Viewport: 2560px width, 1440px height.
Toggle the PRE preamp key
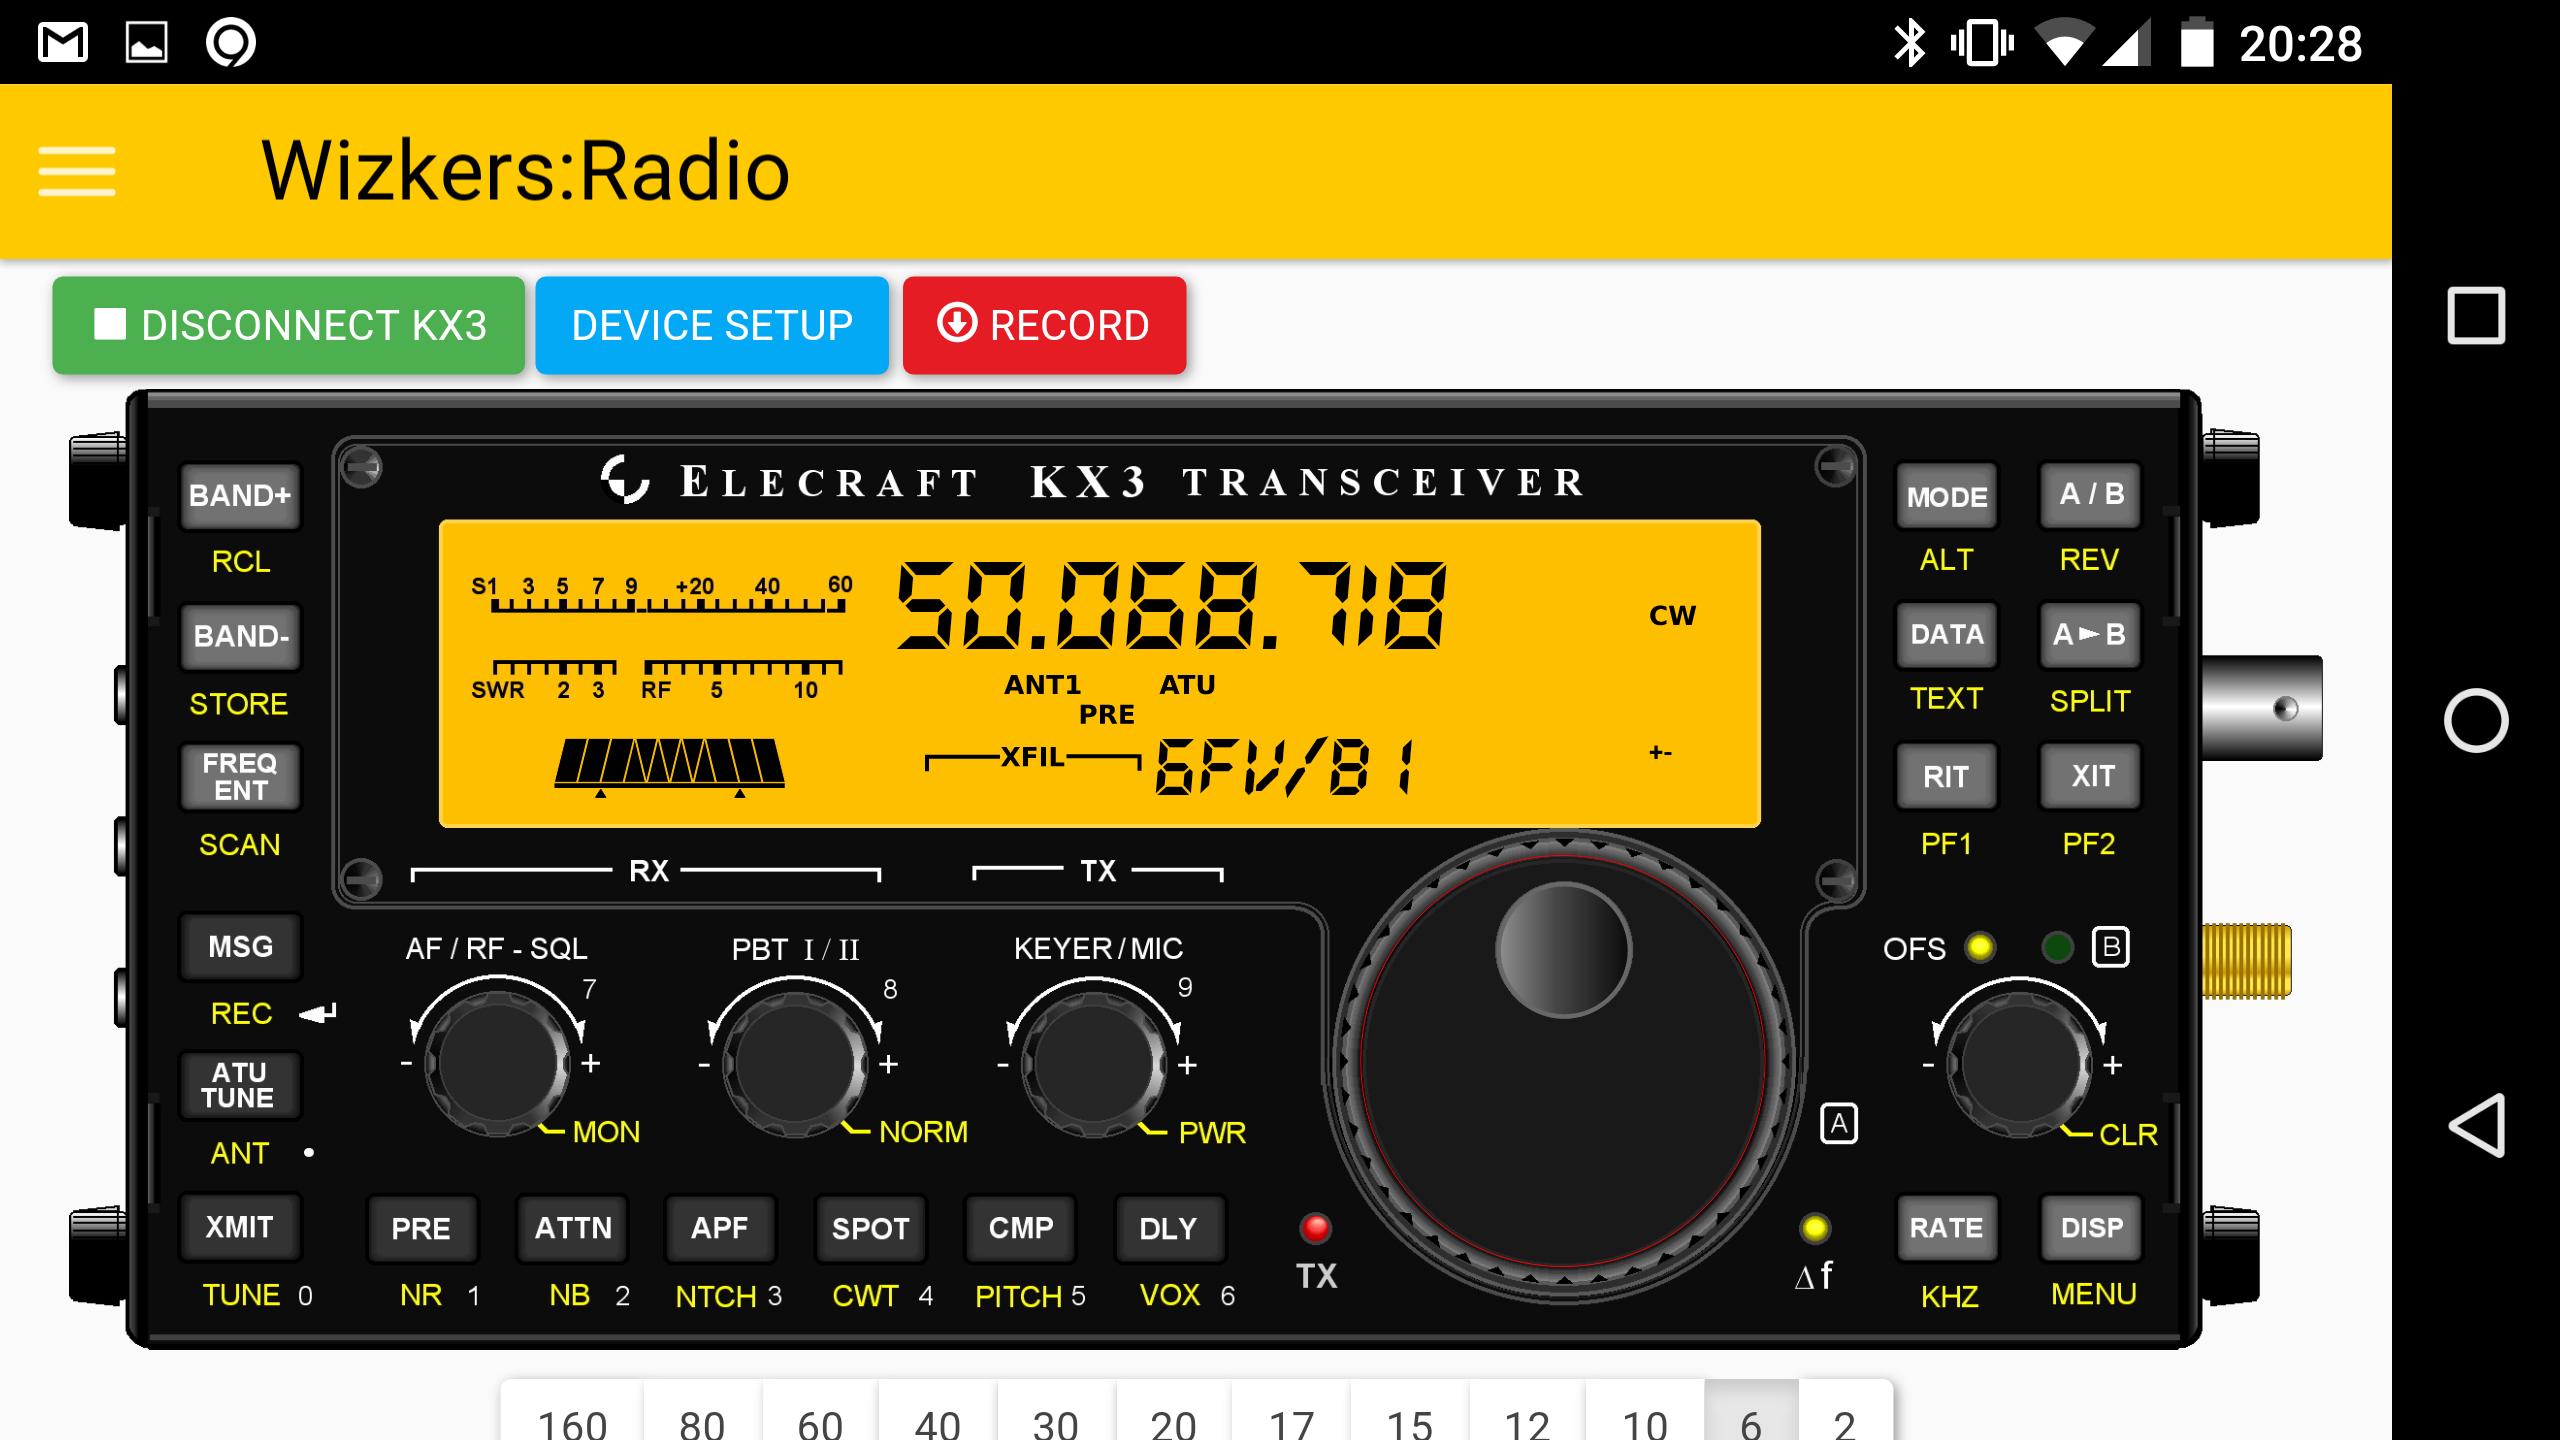tap(421, 1228)
